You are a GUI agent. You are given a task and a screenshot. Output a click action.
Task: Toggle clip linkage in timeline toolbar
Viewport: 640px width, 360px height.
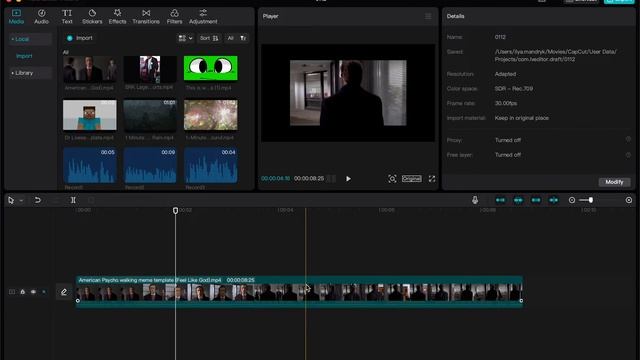(536, 200)
